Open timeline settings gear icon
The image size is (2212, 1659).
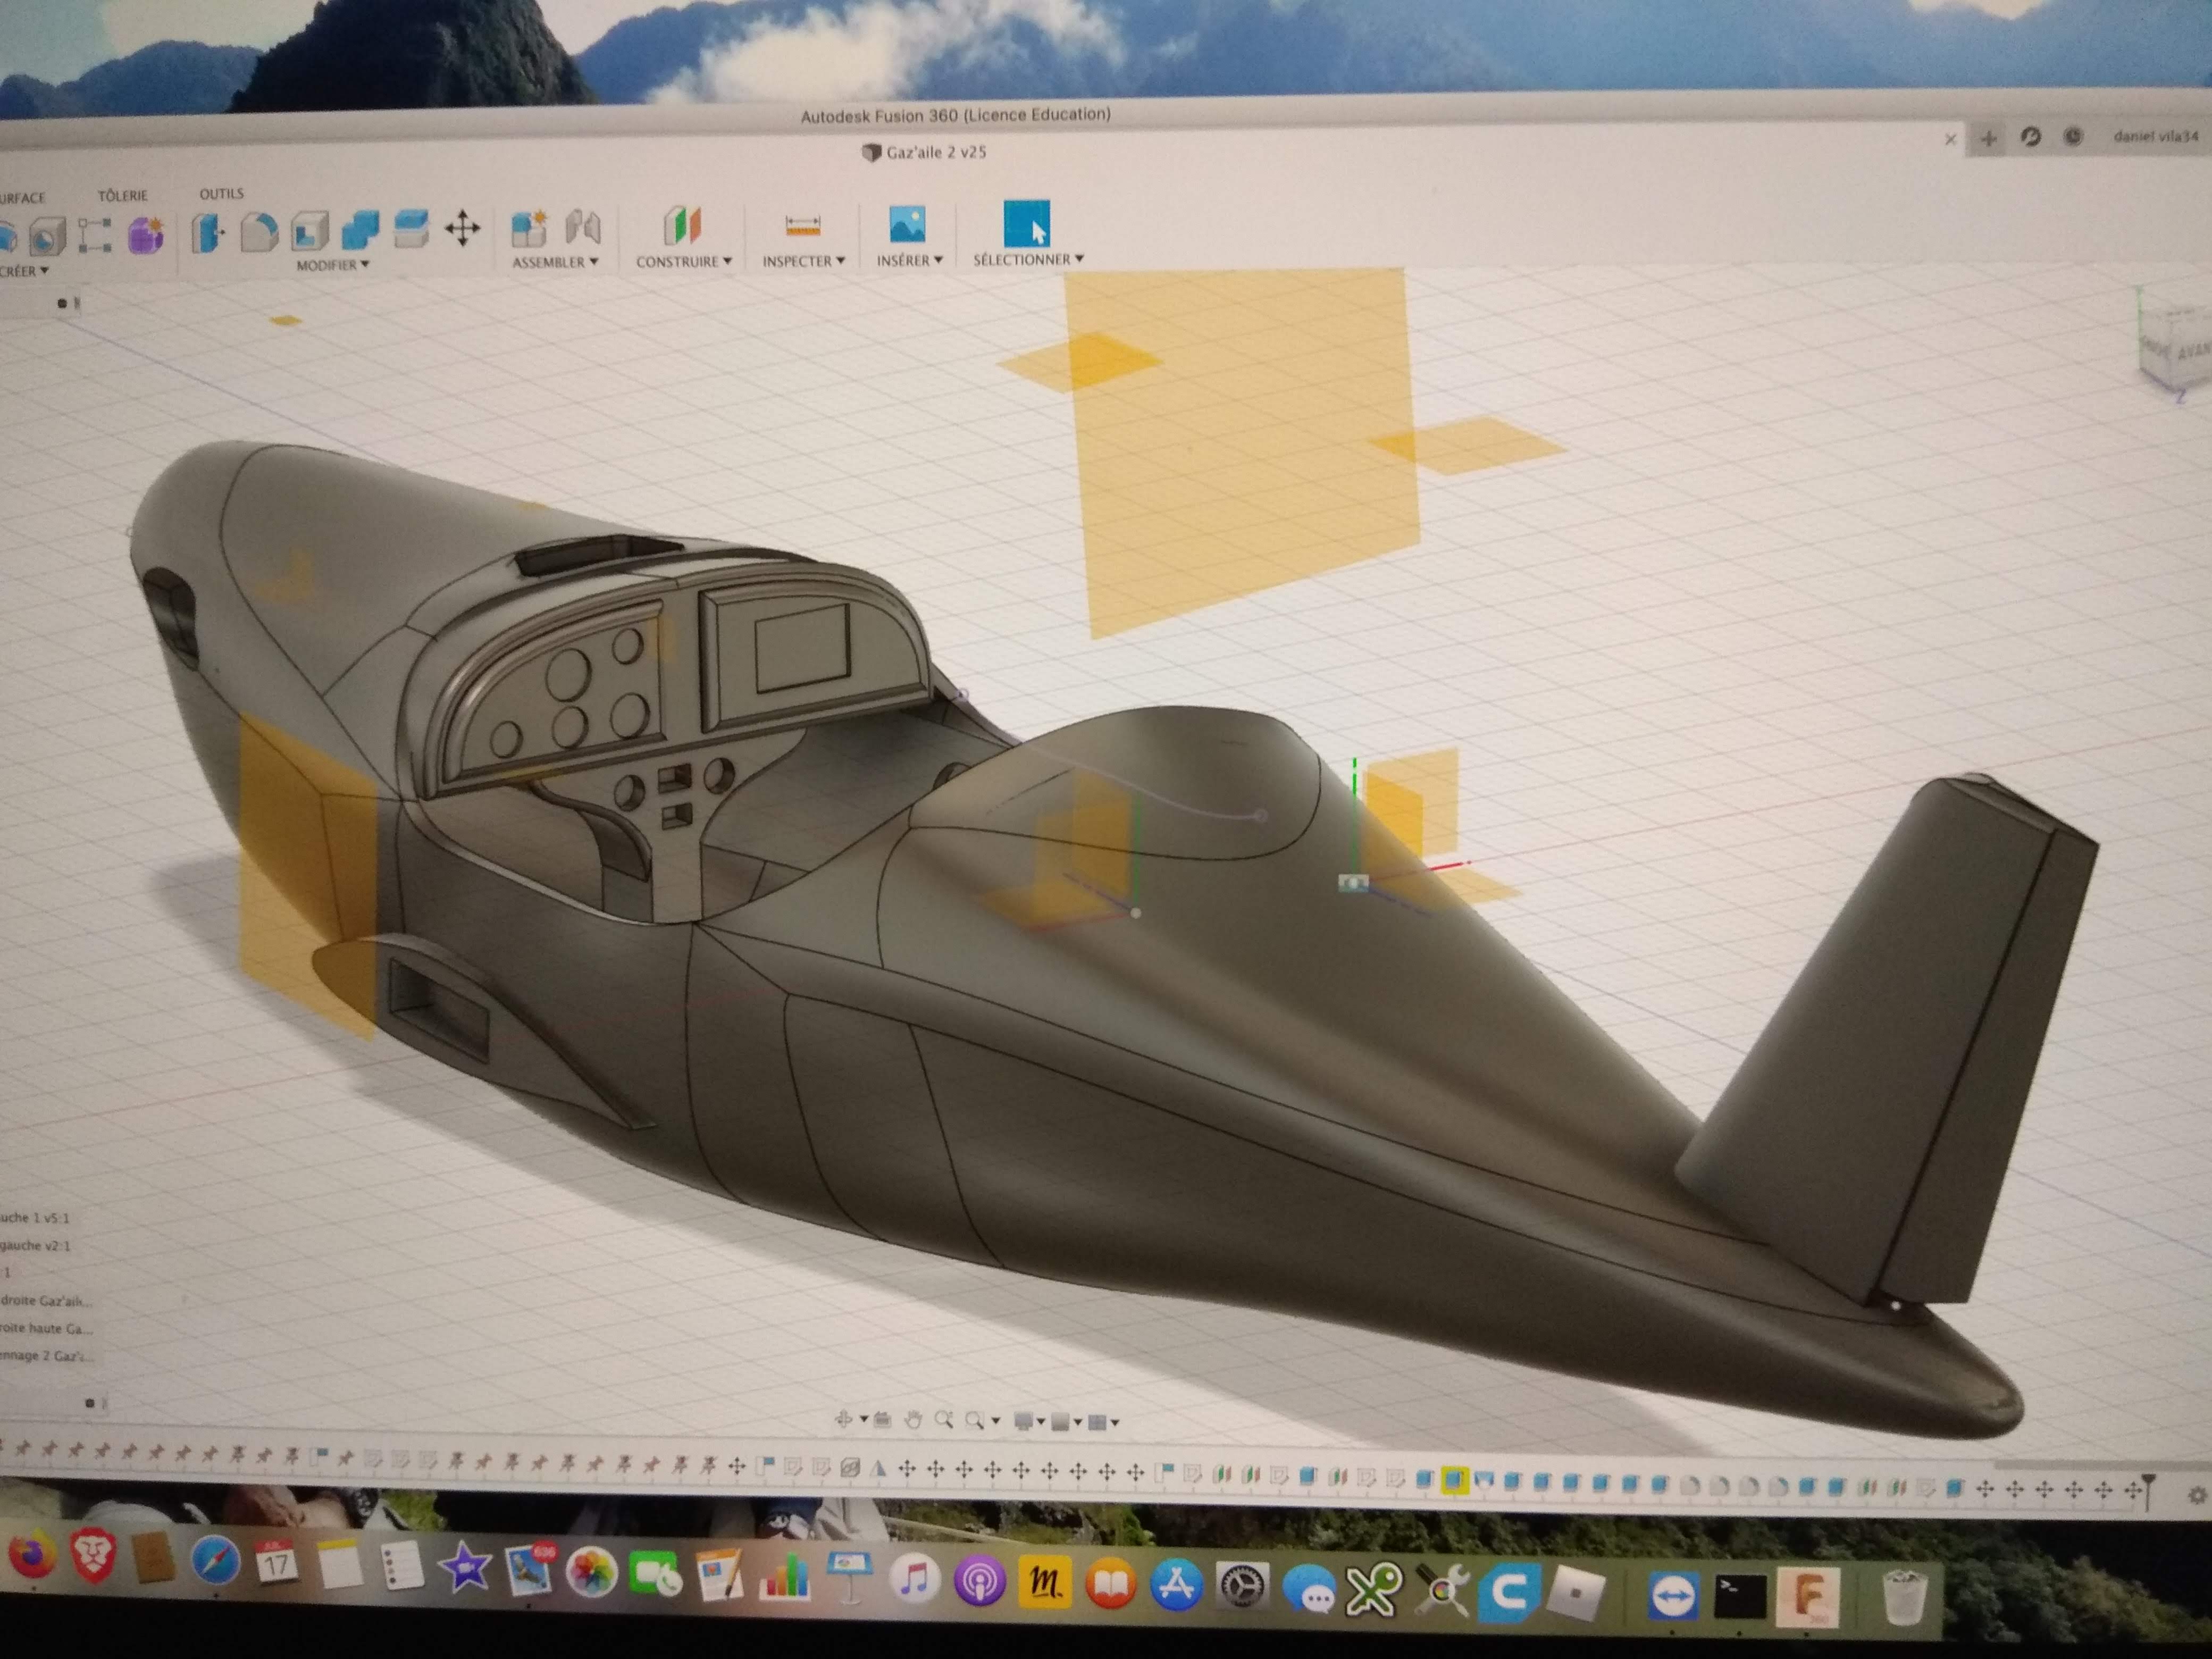pos(2197,1495)
